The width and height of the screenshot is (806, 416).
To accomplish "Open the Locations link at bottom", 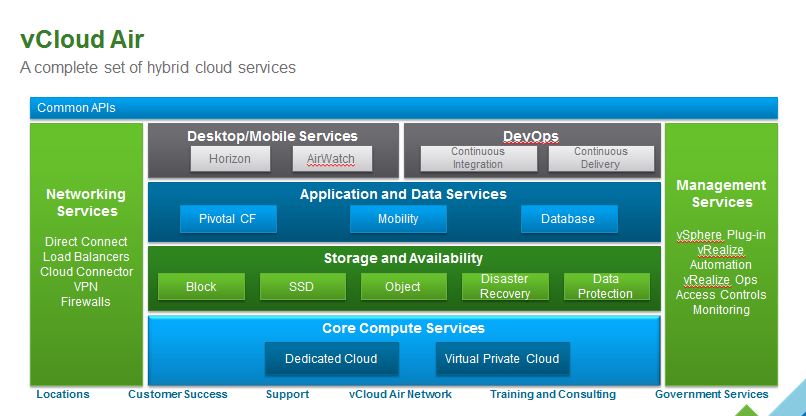I will [x=63, y=395].
